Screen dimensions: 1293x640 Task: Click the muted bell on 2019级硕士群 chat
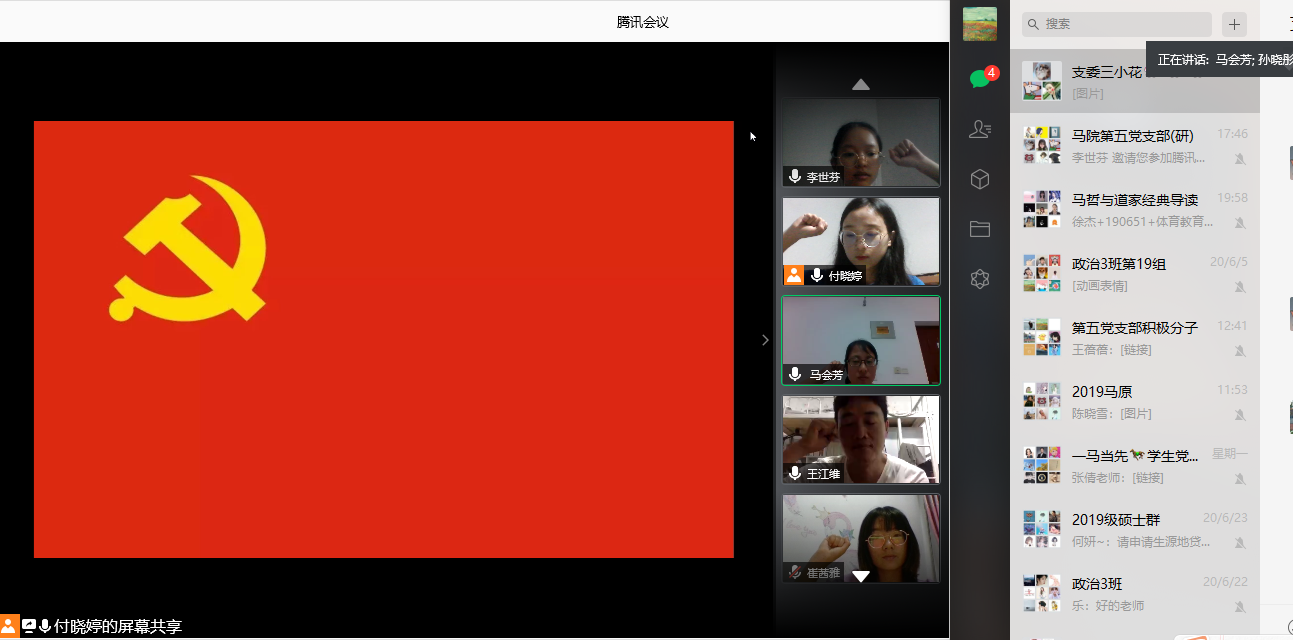(x=1240, y=542)
